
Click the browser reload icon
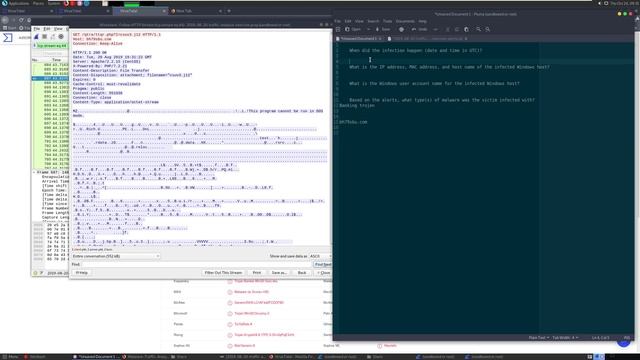(21, 20)
